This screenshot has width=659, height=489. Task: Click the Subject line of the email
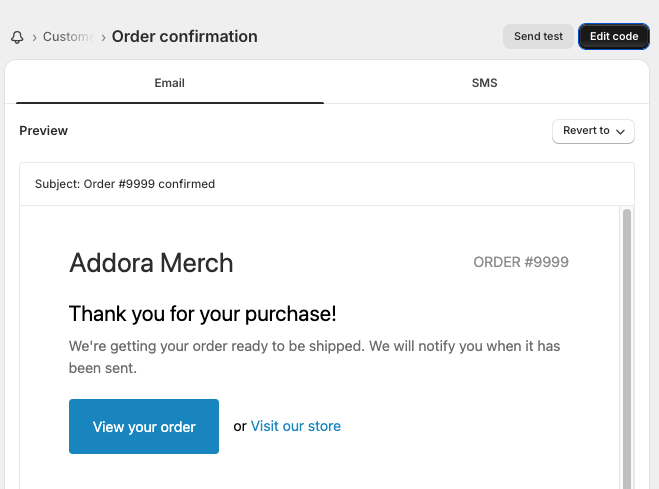point(125,184)
